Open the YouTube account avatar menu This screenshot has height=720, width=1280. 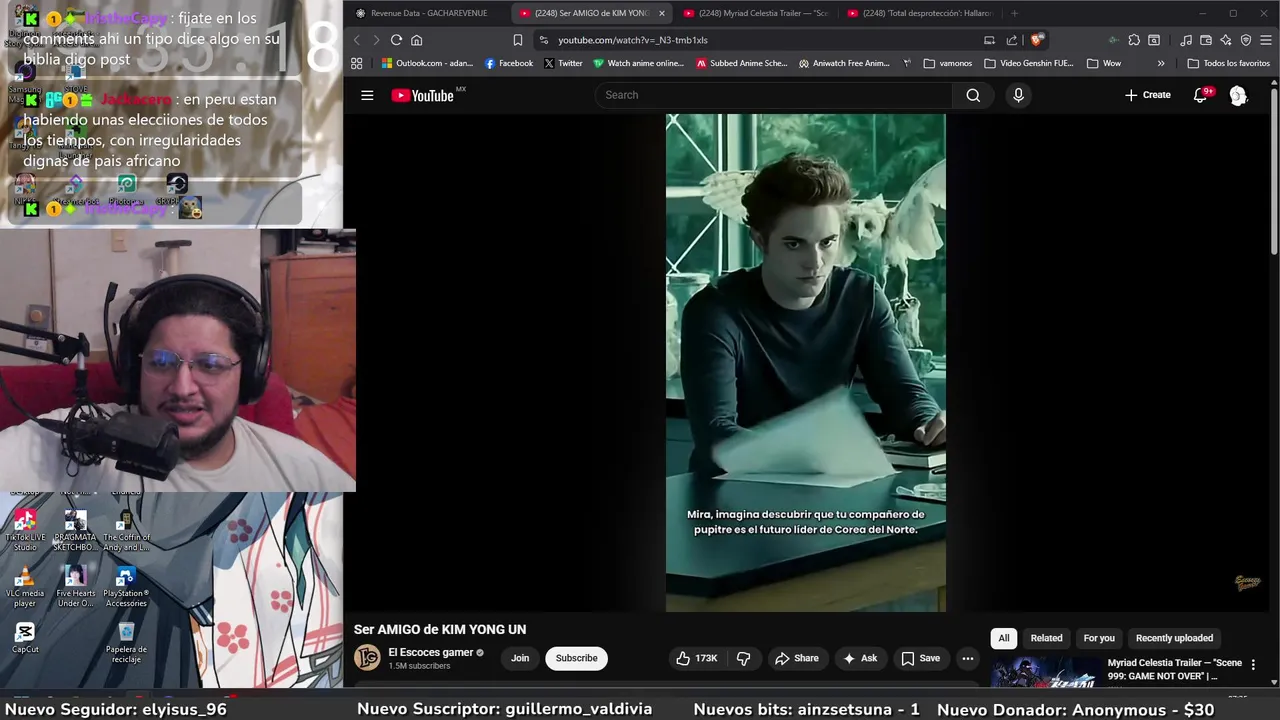(1238, 95)
